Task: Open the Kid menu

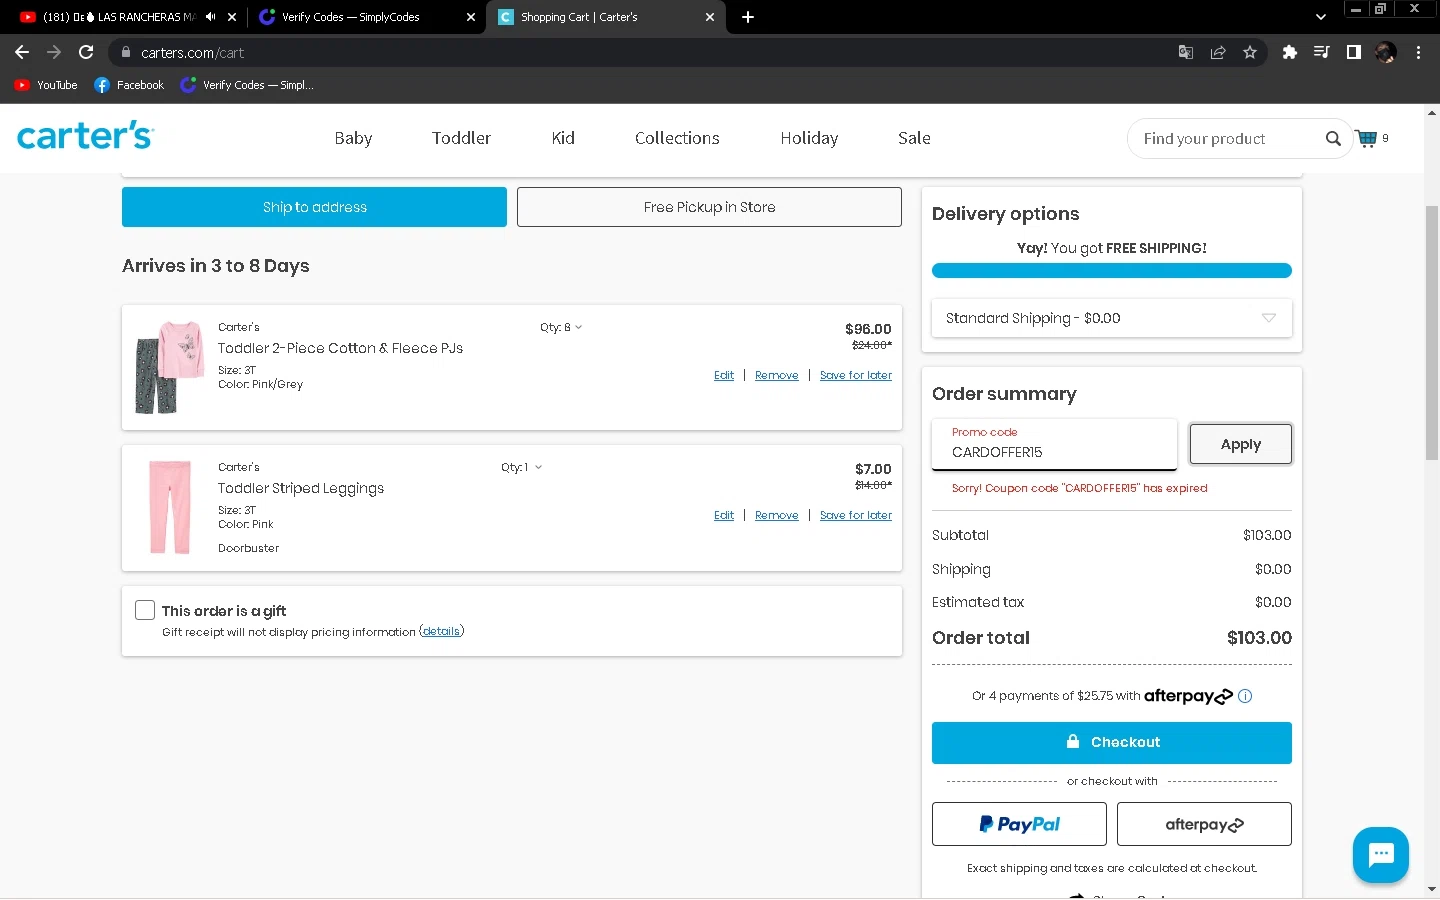Action: [x=563, y=138]
